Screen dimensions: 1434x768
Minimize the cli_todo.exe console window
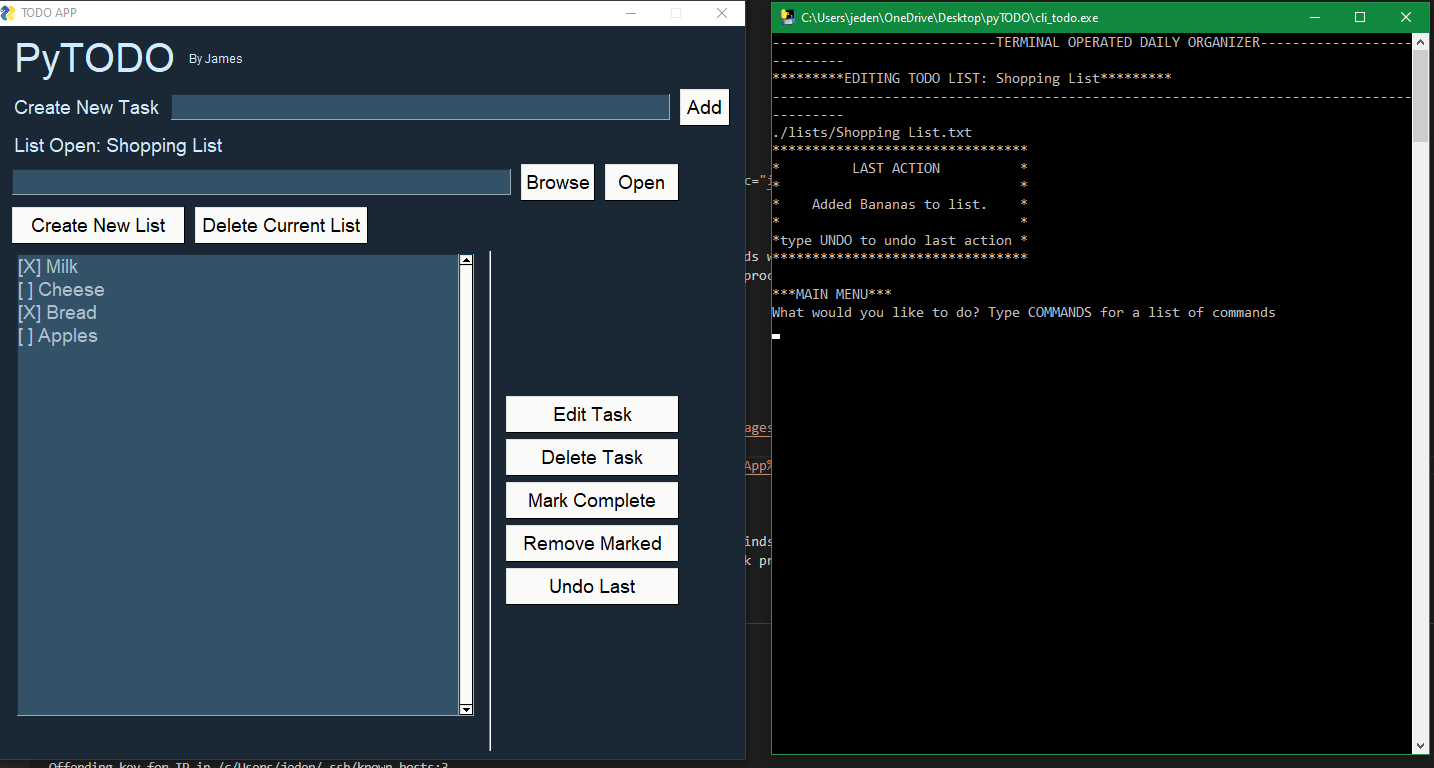point(1314,17)
